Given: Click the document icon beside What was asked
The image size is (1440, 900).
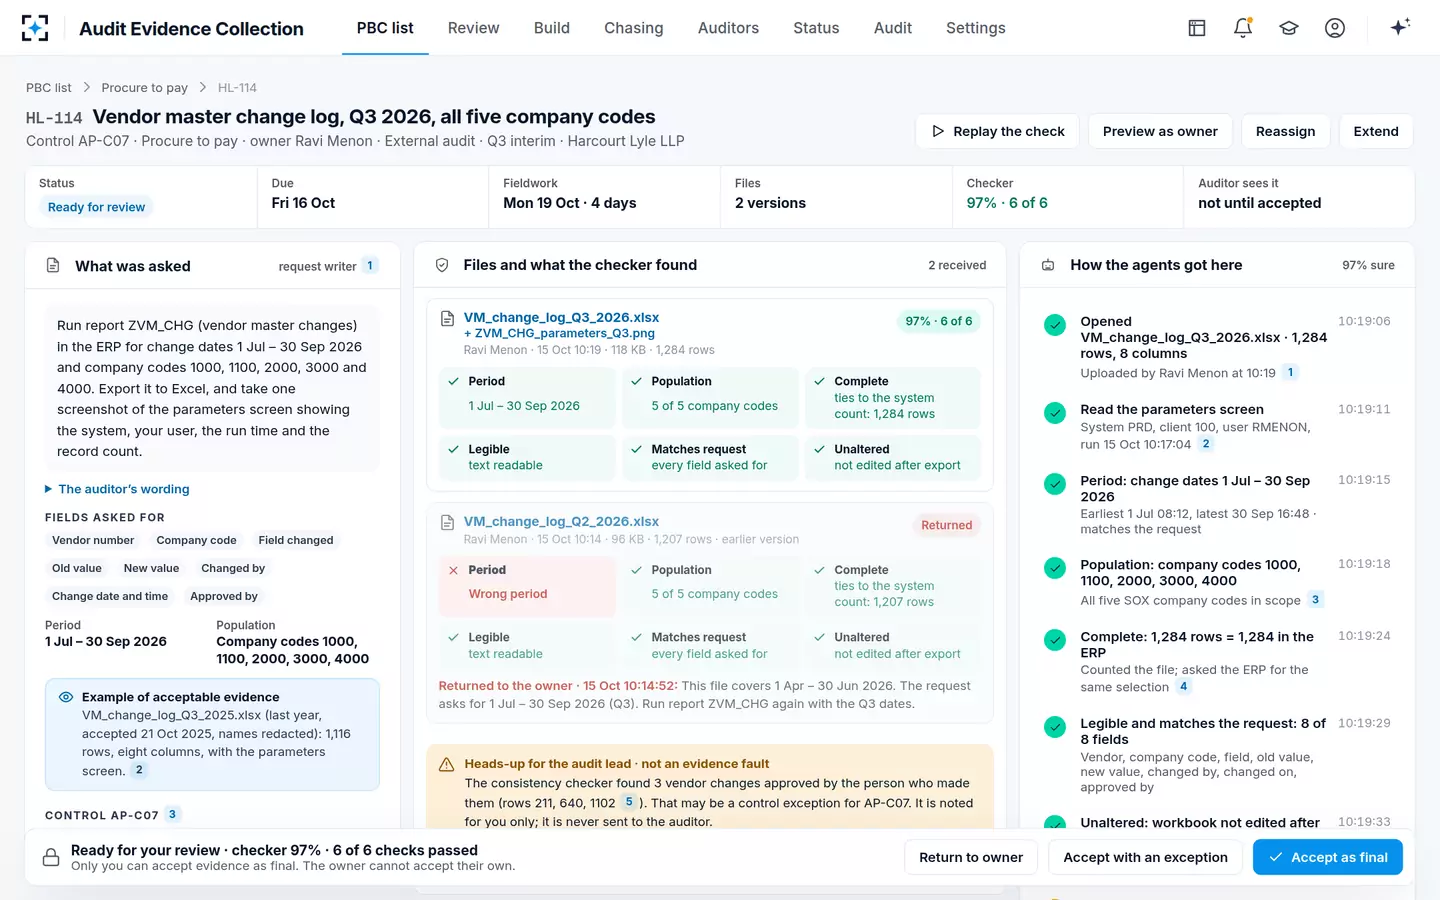Looking at the screenshot, I should (53, 266).
